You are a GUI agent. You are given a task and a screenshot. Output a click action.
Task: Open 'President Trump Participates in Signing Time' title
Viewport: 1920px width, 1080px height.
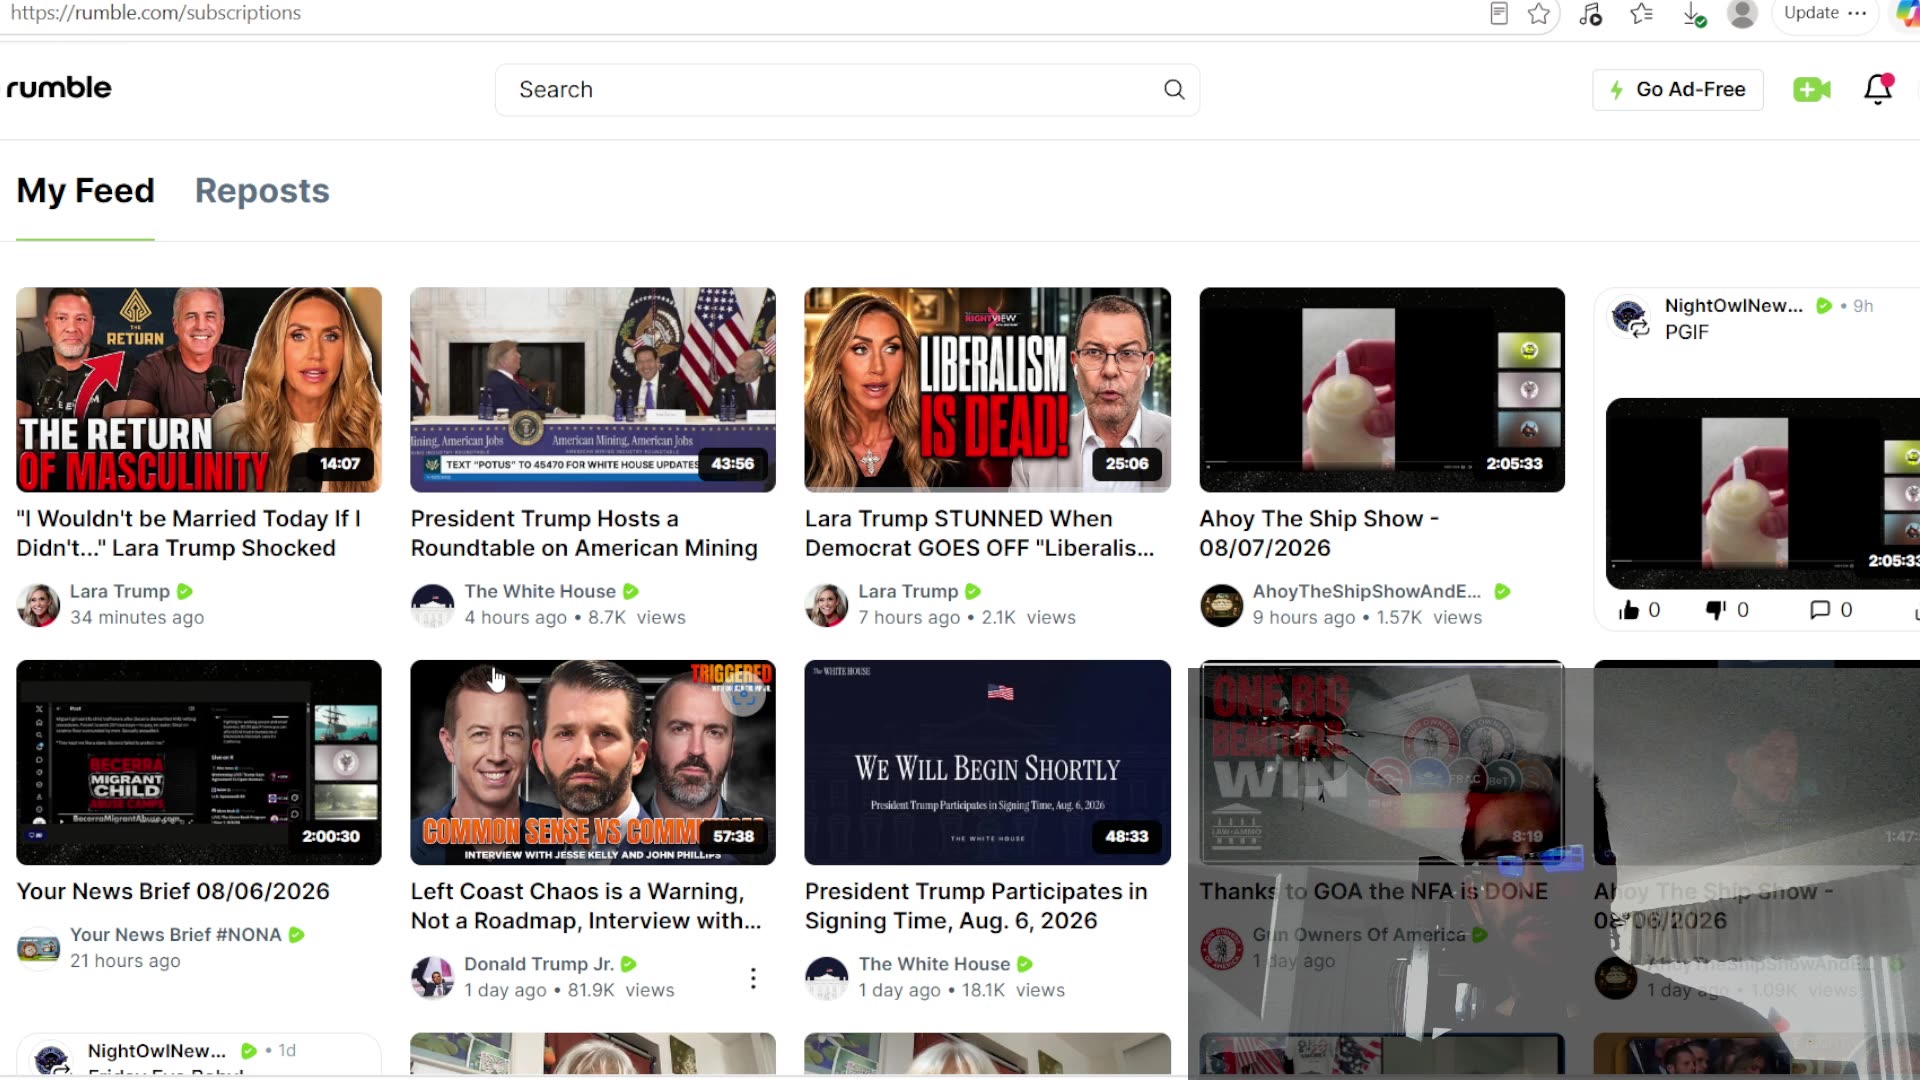point(976,906)
